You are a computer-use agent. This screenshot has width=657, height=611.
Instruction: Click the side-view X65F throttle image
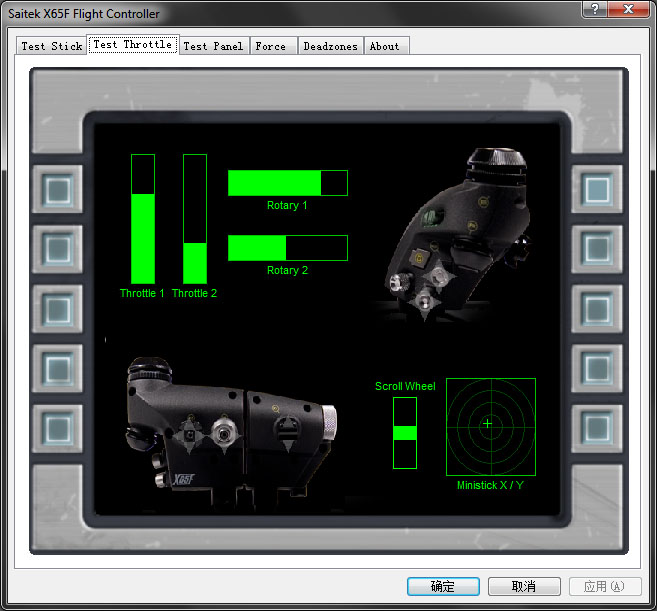click(230, 432)
